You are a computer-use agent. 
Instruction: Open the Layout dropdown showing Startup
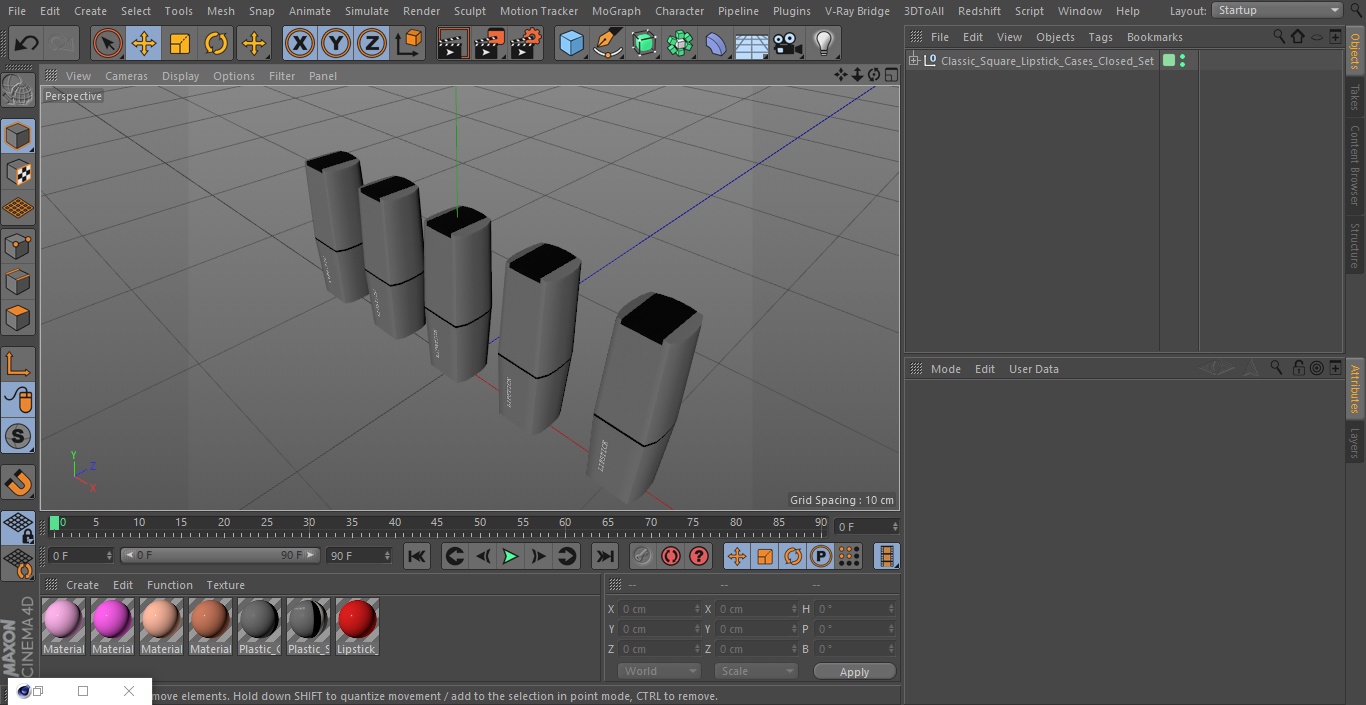point(1278,10)
